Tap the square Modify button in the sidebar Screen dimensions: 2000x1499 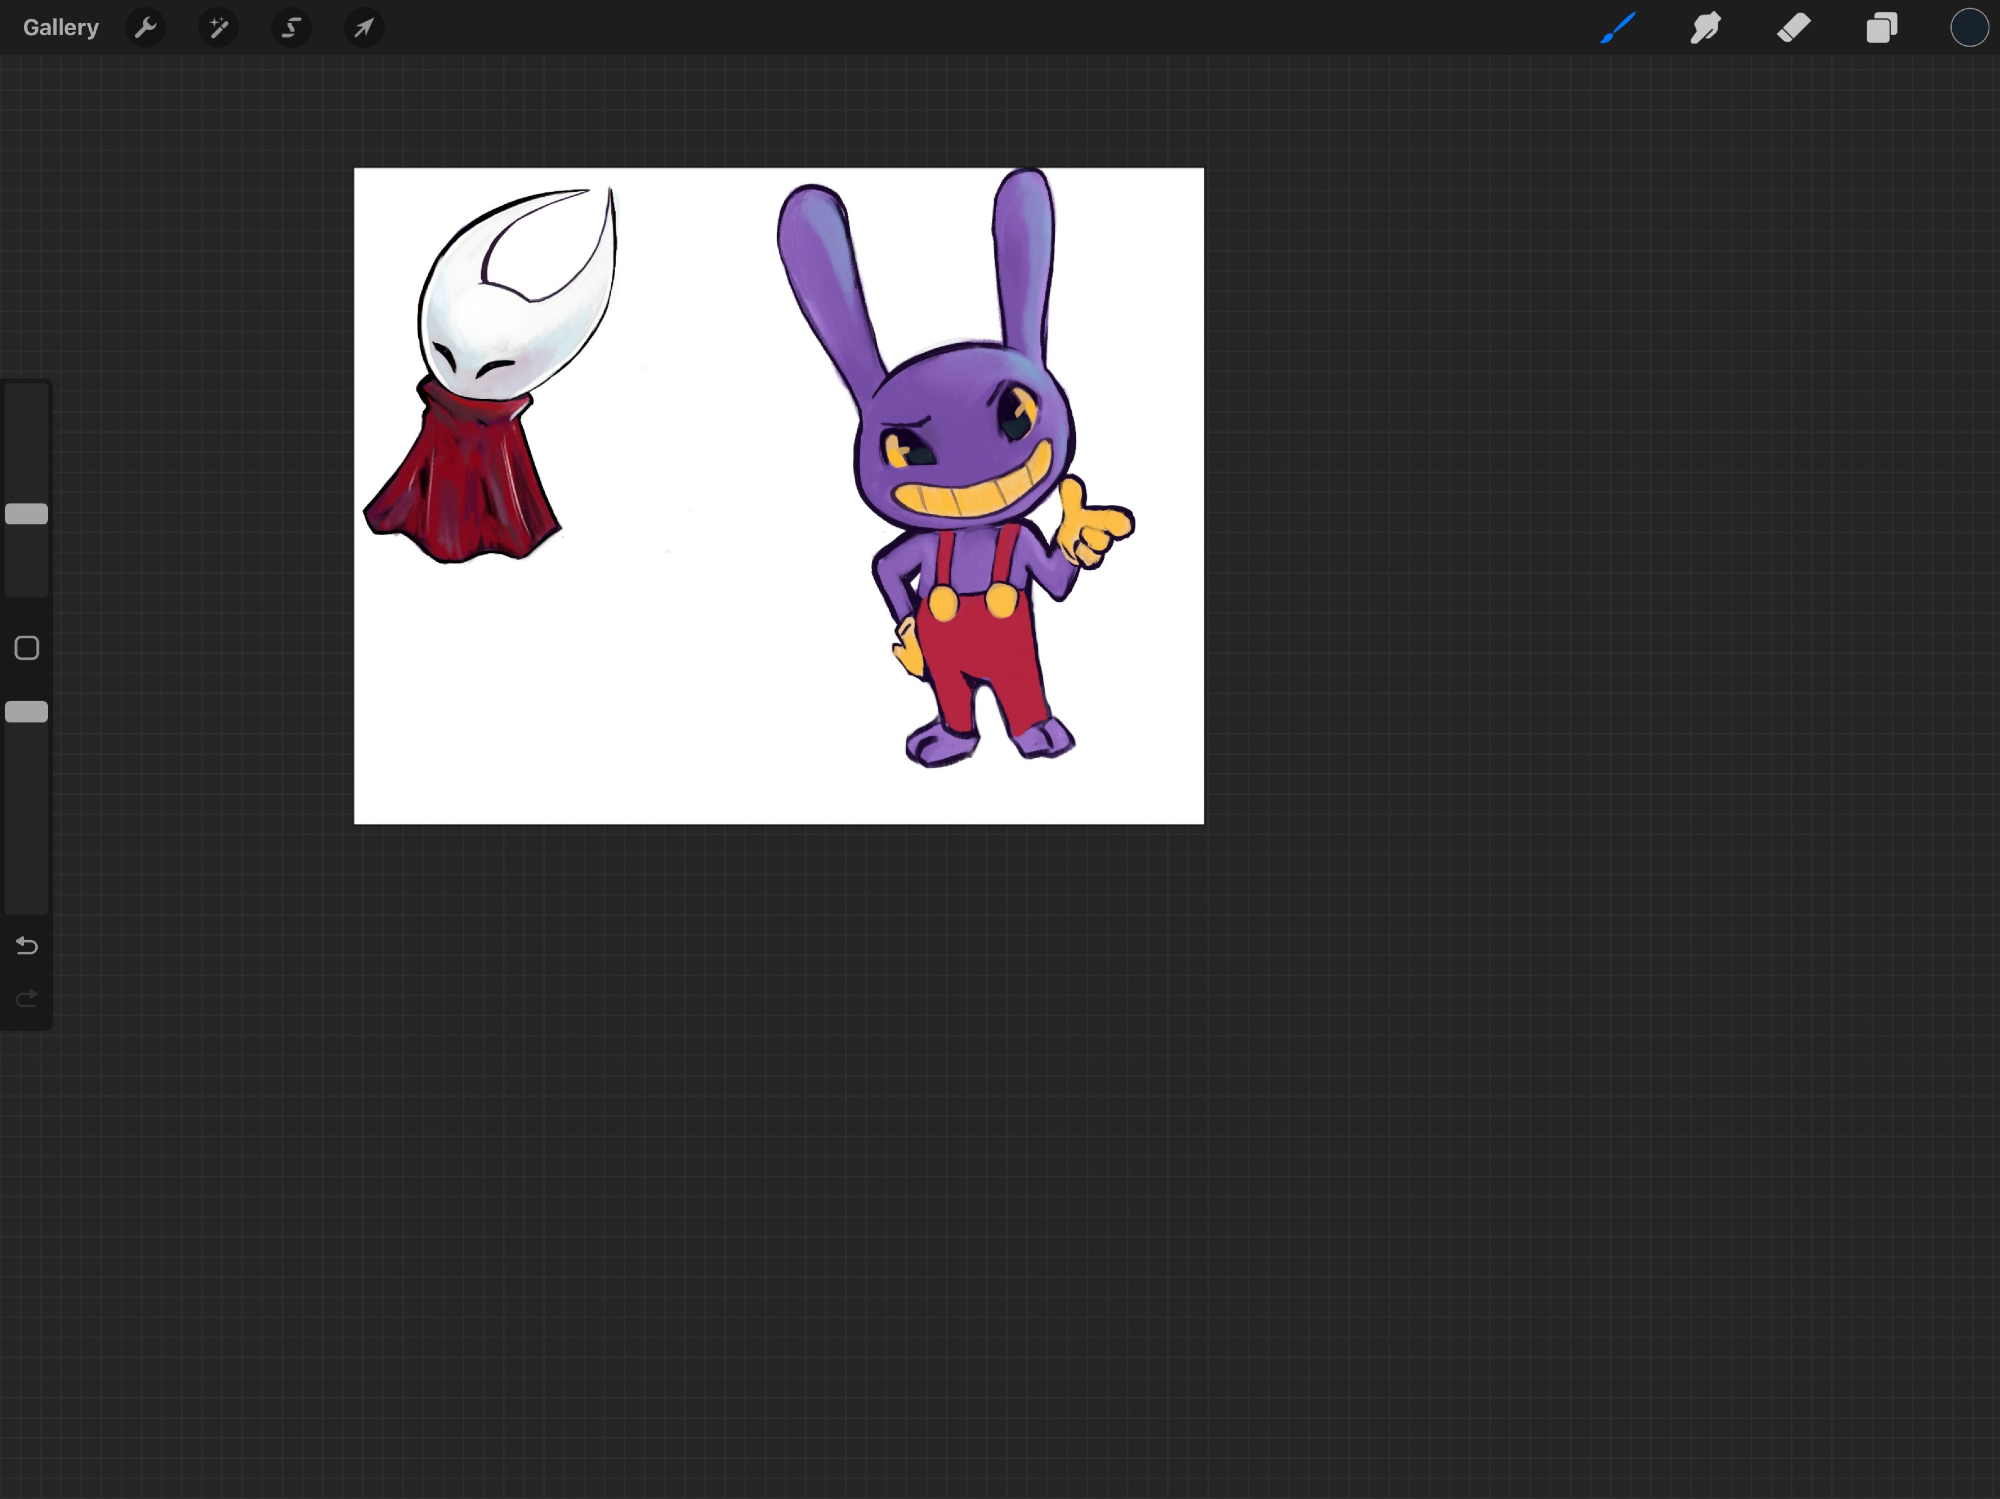pyautogui.click(x=27, y=648)
